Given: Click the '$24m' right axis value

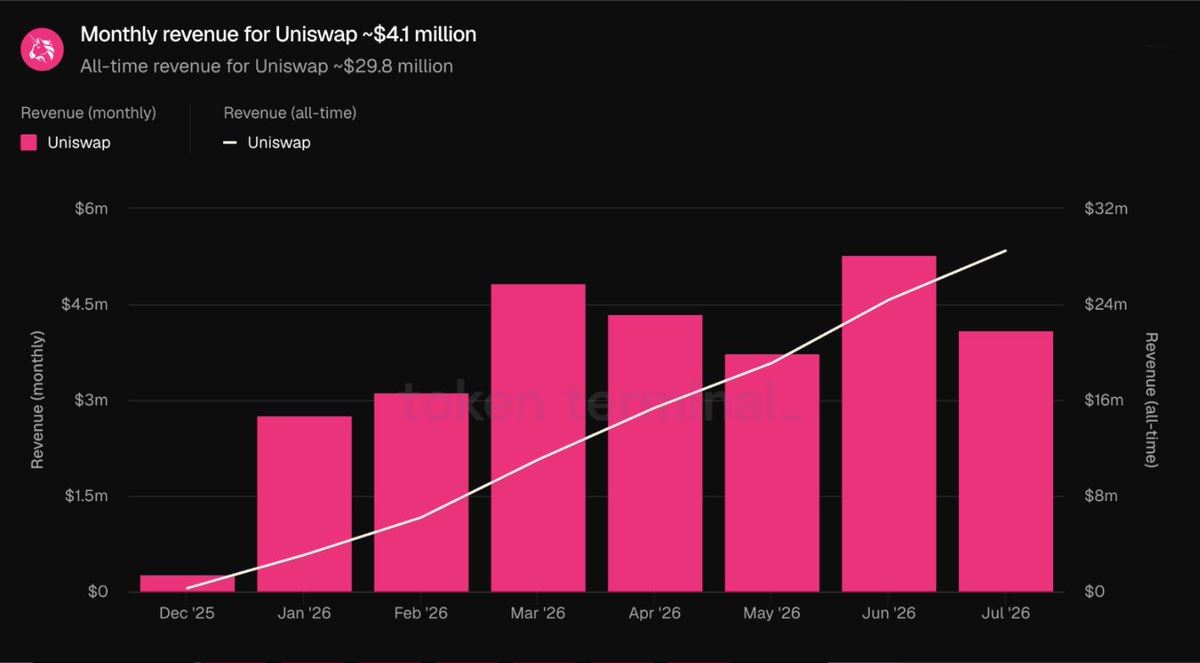Looking at the screenshot, I should (1106, 305).
